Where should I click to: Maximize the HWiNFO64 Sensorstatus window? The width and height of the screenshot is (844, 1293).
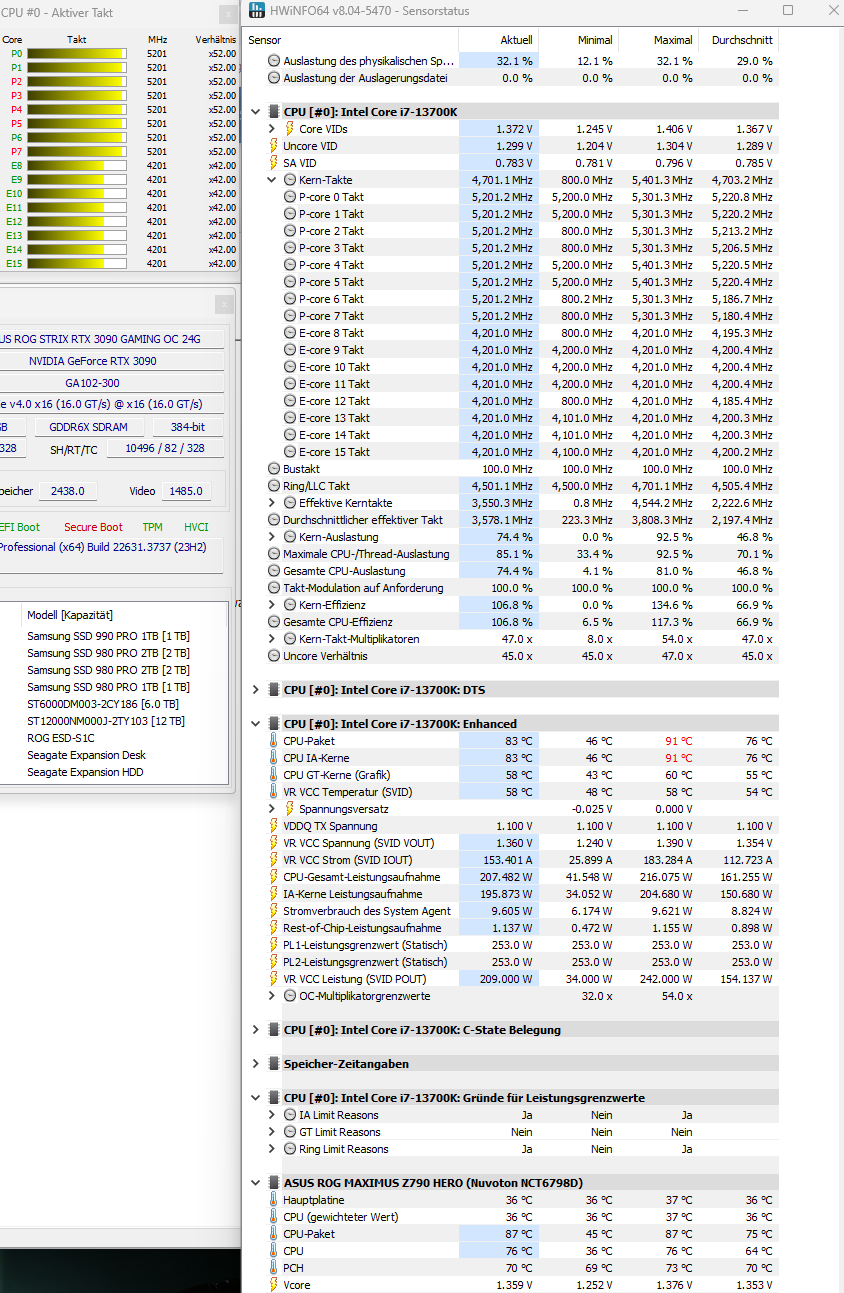coord(788,11)
